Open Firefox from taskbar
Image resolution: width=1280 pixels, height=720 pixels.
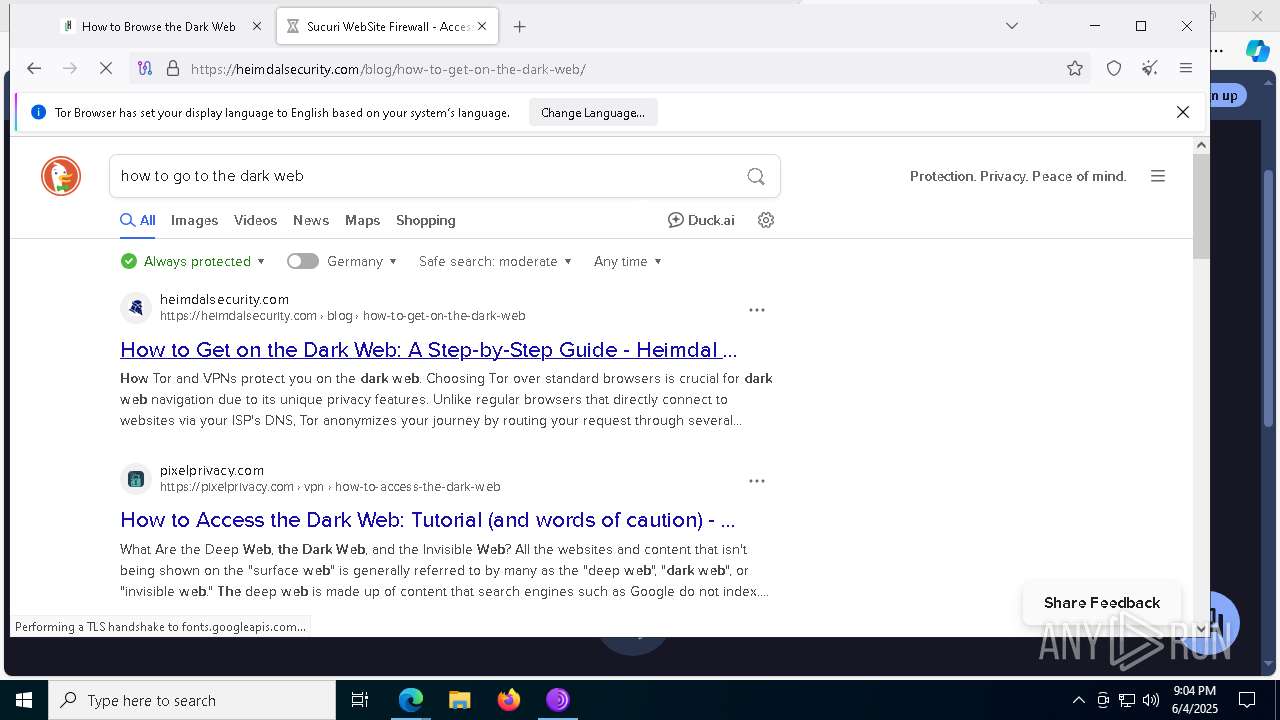[x=509, y=700]
